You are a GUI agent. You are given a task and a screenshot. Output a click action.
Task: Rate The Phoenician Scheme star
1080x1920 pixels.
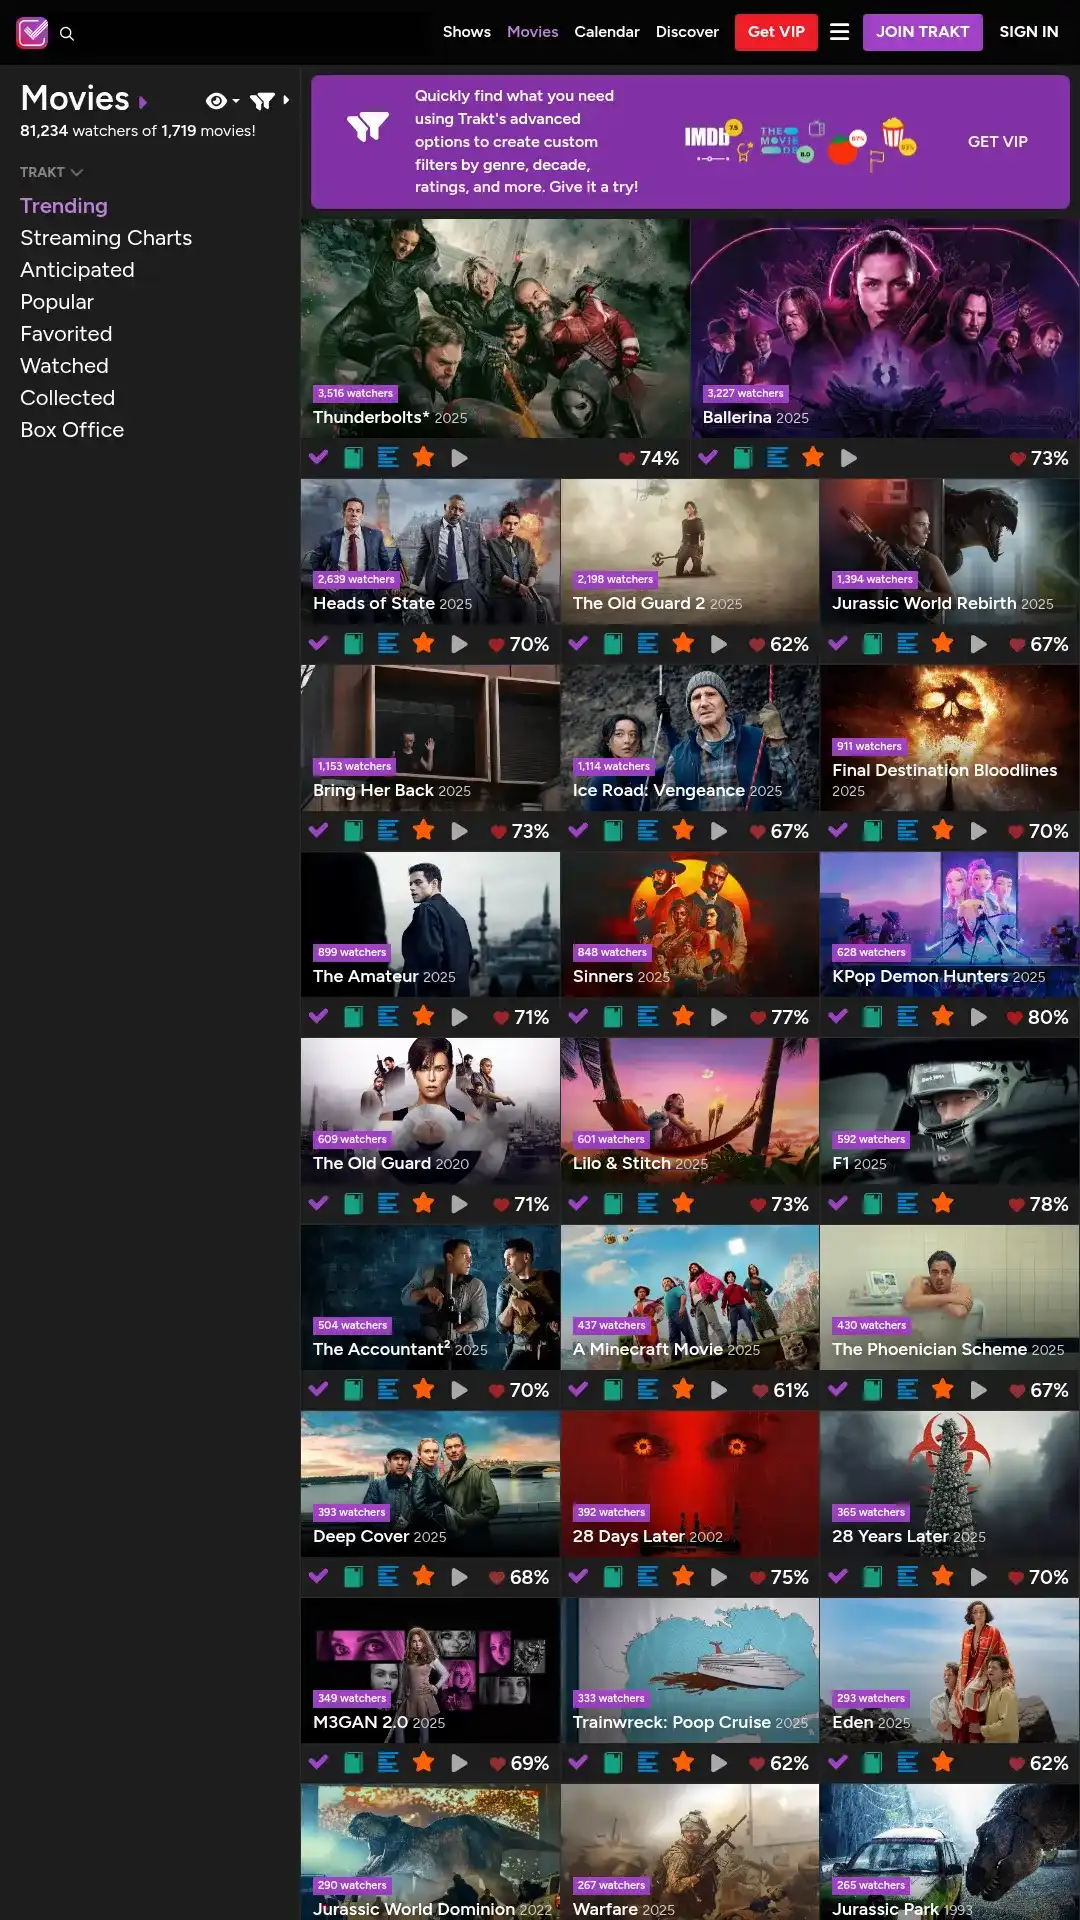click(x=943, y=1389)
